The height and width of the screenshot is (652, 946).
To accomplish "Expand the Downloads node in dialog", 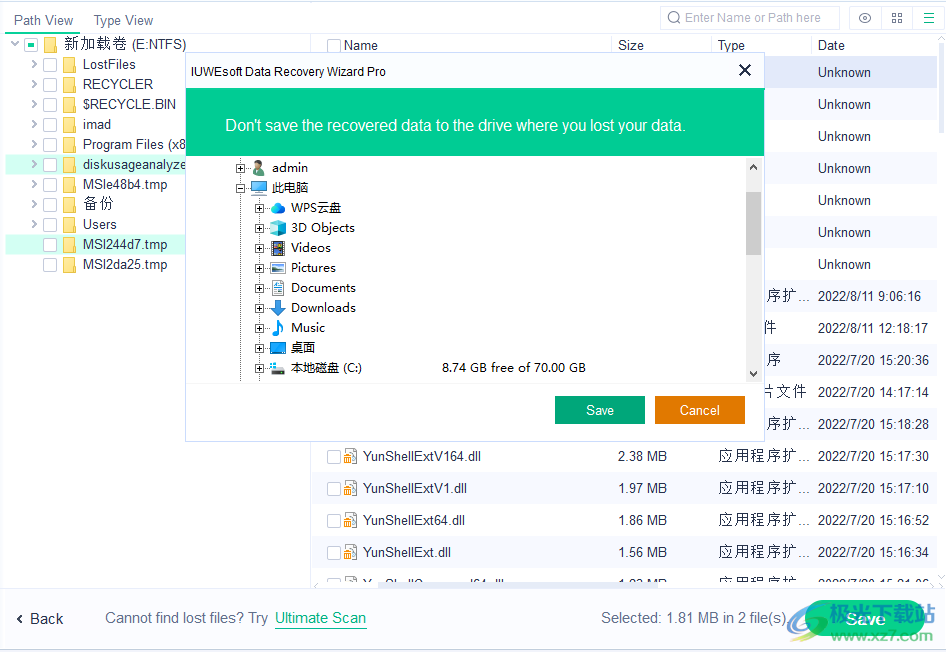I will (x=259, y=308).
